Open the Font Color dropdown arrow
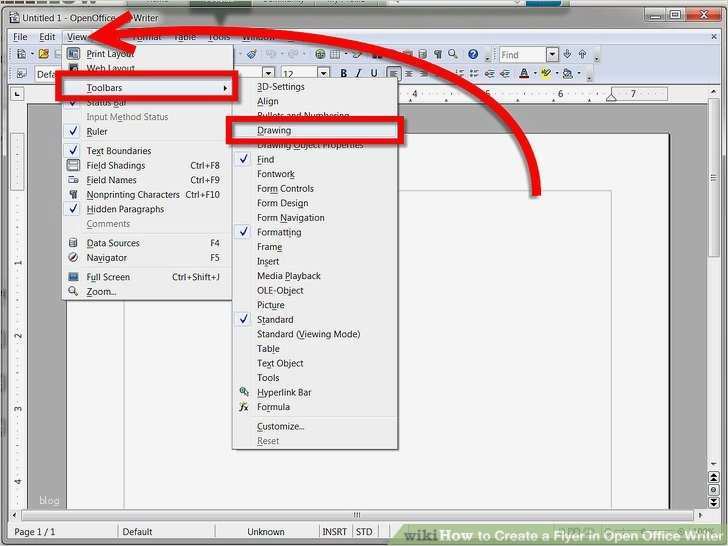This screenshot has width=728, height=546. (x=534, y=73)
